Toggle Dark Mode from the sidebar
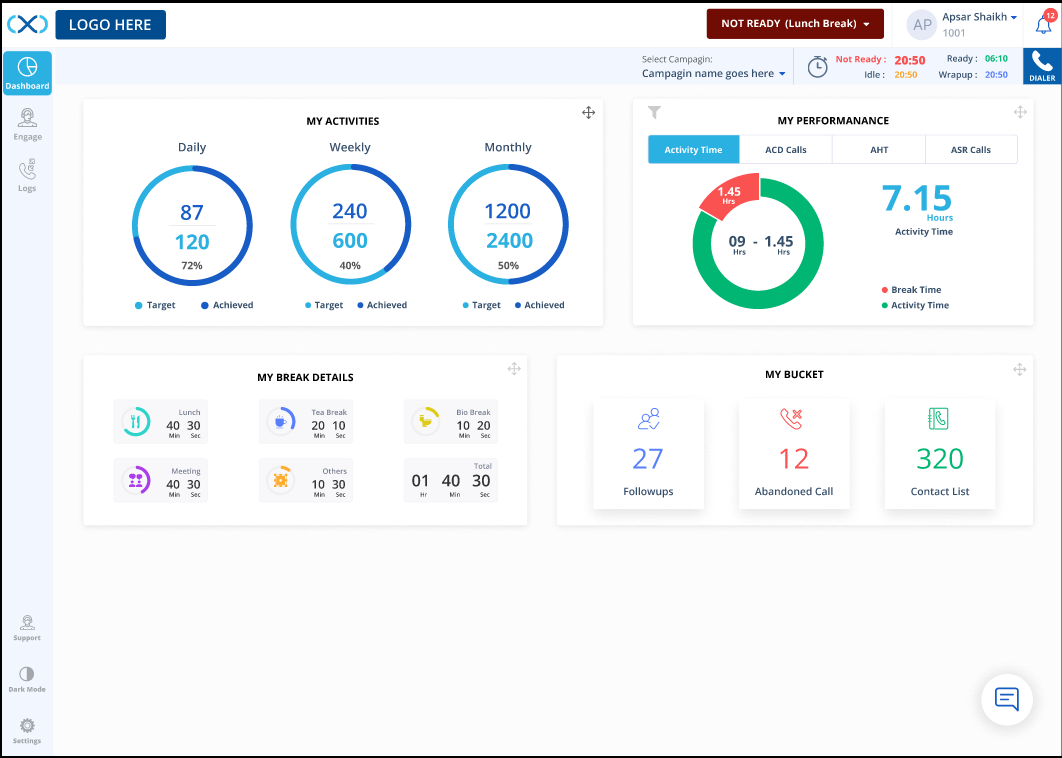 [x=27, y=676]
